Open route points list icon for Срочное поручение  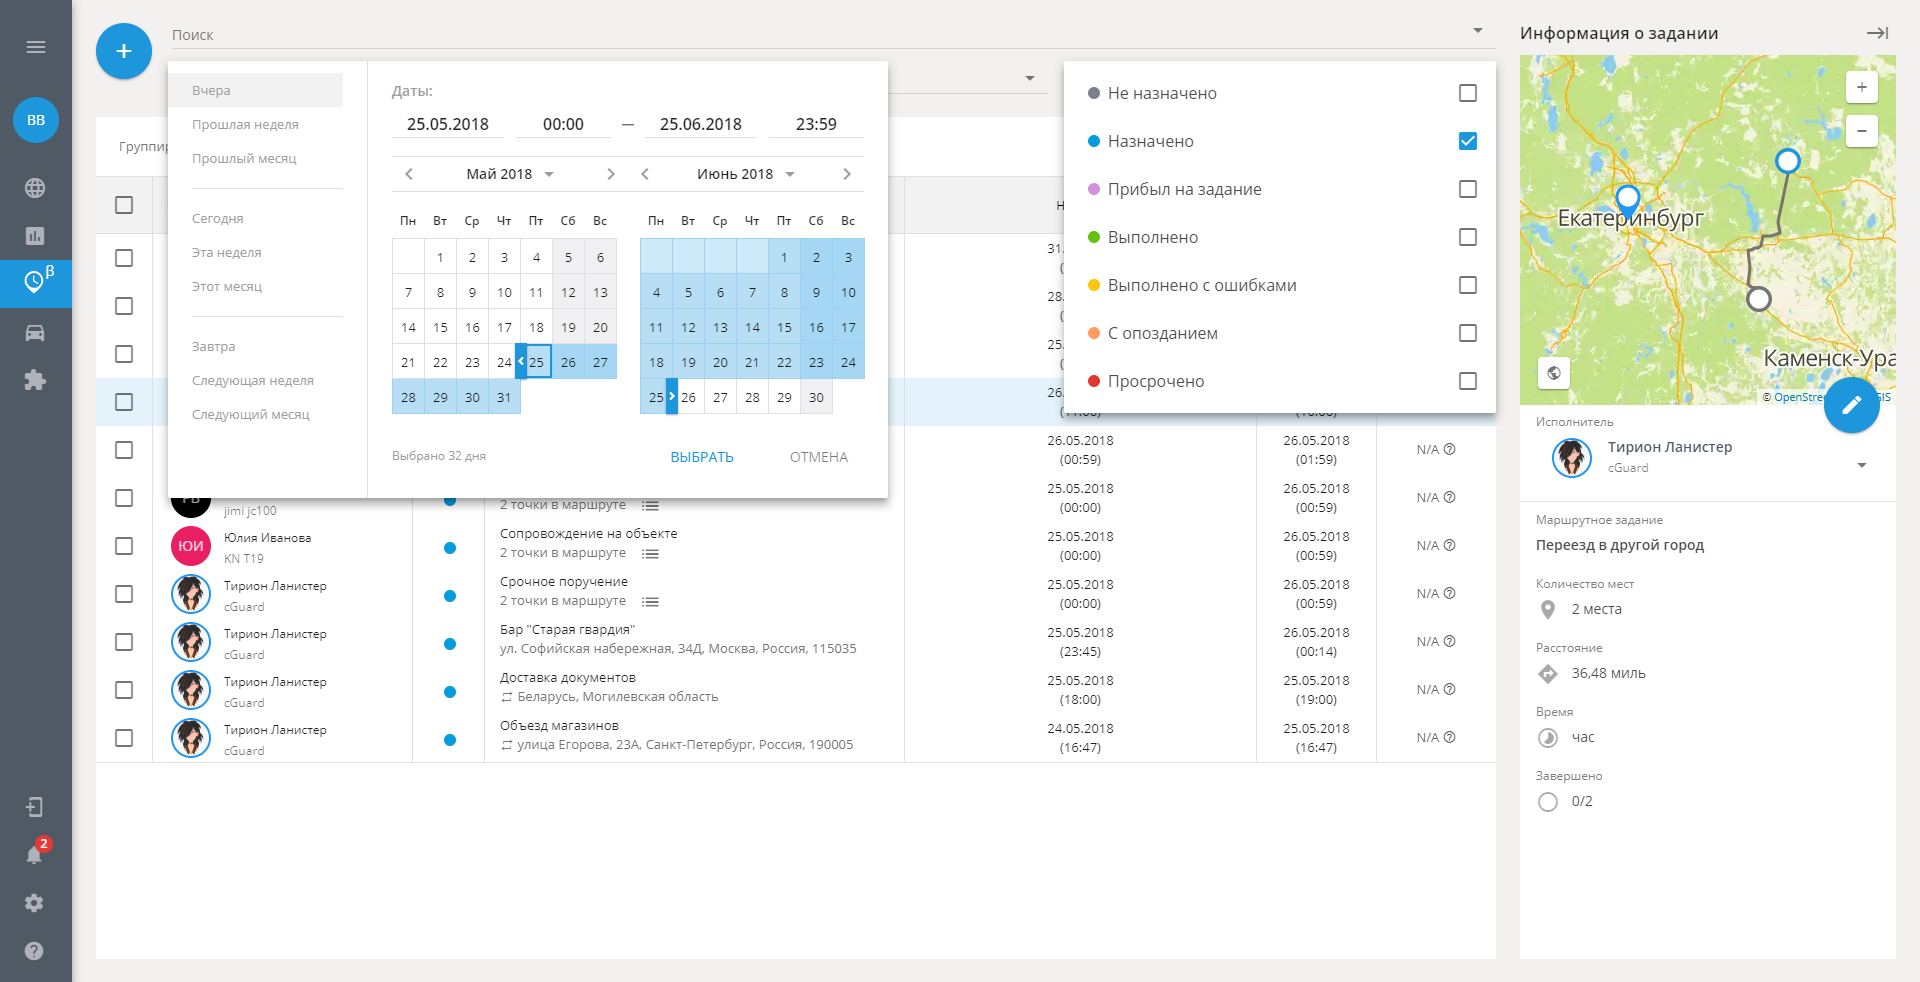pyautogui.click(x=650, y=602)
